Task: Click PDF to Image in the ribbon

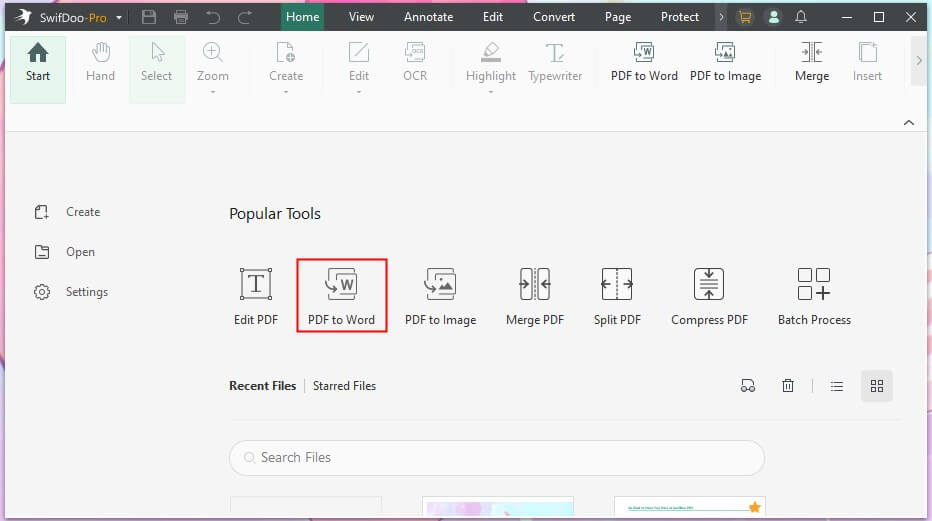Action: (x=725, y=62)
